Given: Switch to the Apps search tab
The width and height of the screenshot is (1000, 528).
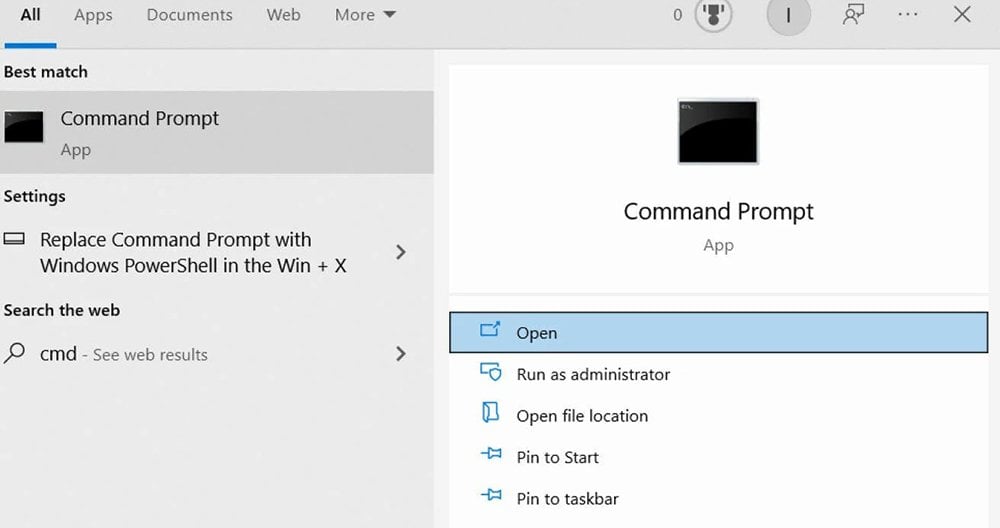Looking at the screenshot, I should 93,15.
